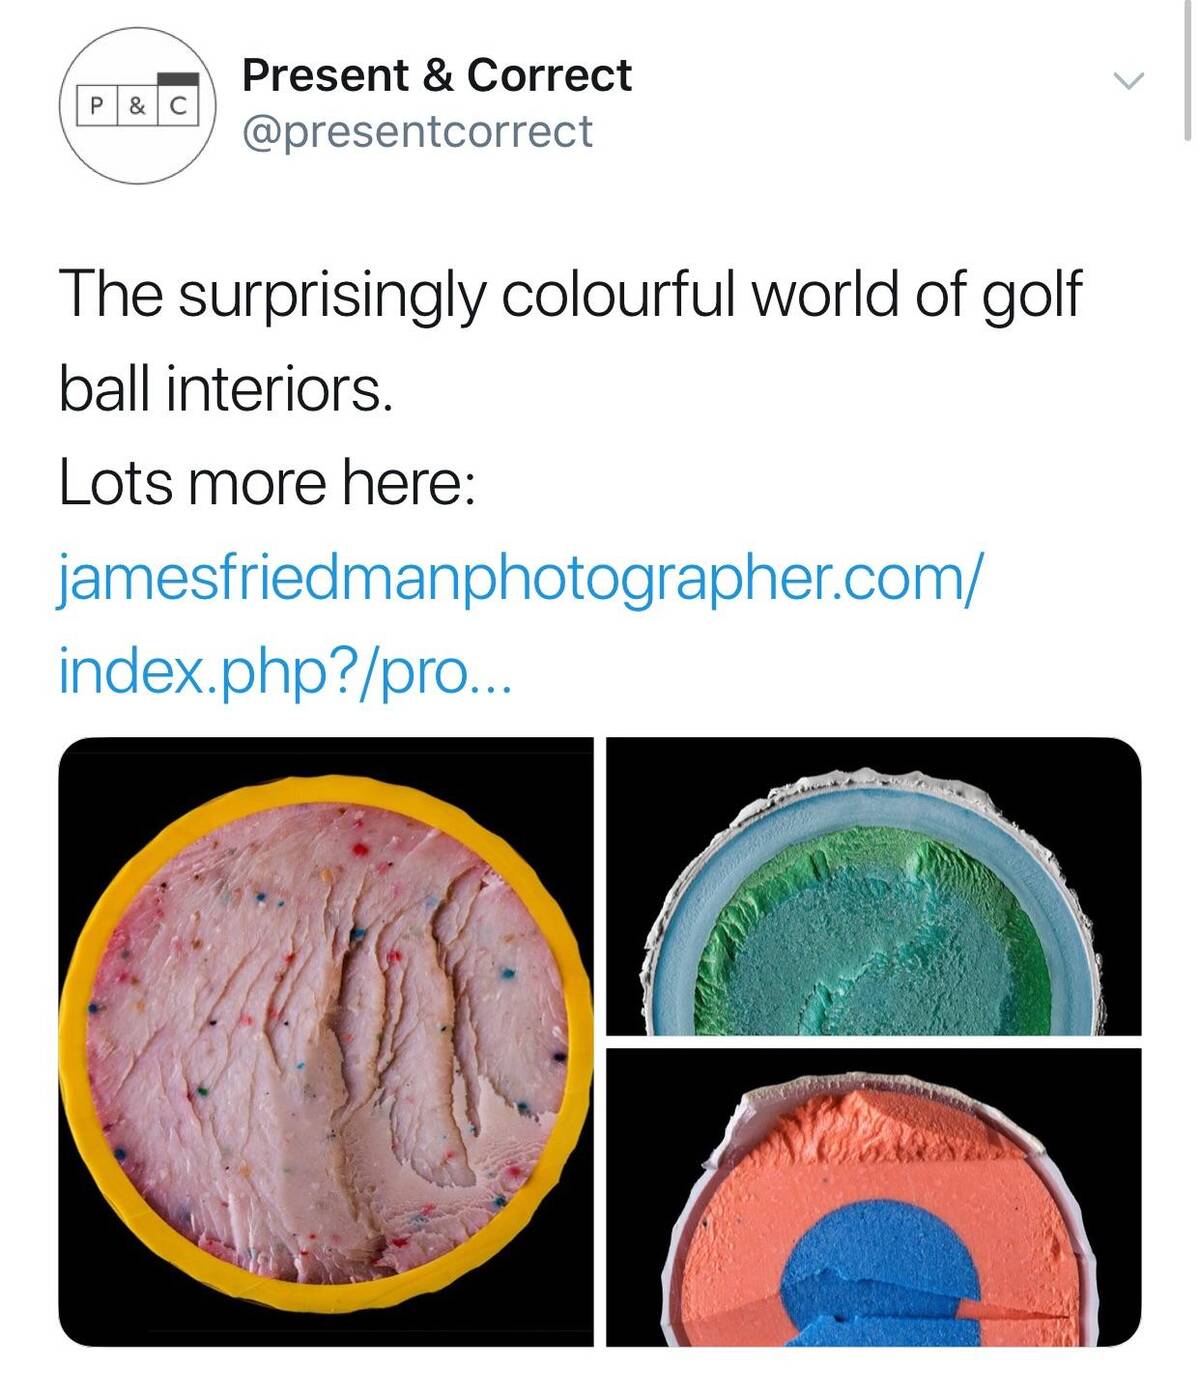Visit the @presentcorrect handle
This screenshot has height=1393, width=1200.
click(417, 132)
